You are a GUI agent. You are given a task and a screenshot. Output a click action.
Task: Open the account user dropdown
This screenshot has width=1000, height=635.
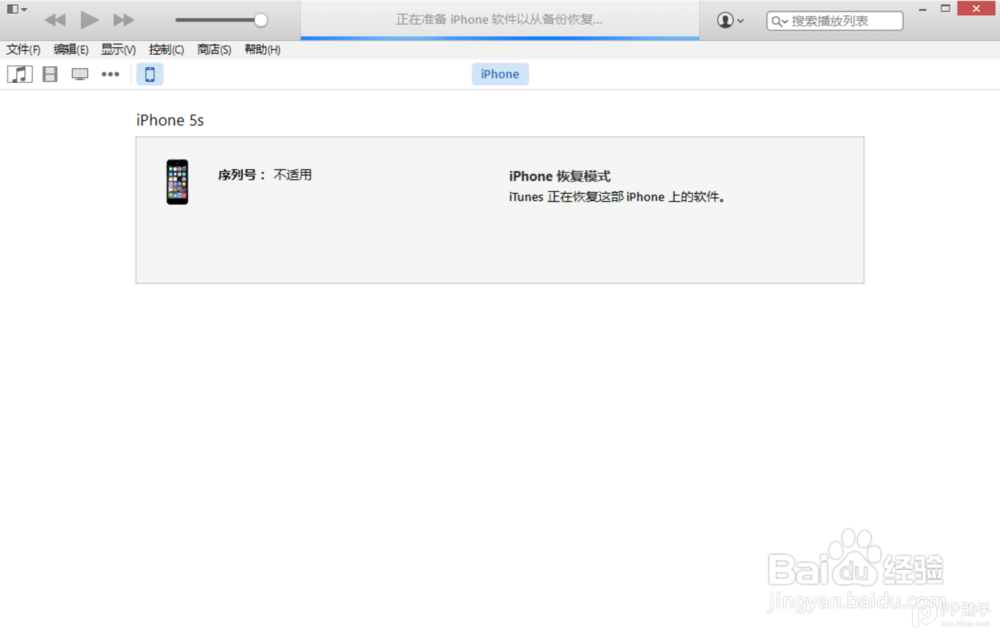tap(730, 20)
